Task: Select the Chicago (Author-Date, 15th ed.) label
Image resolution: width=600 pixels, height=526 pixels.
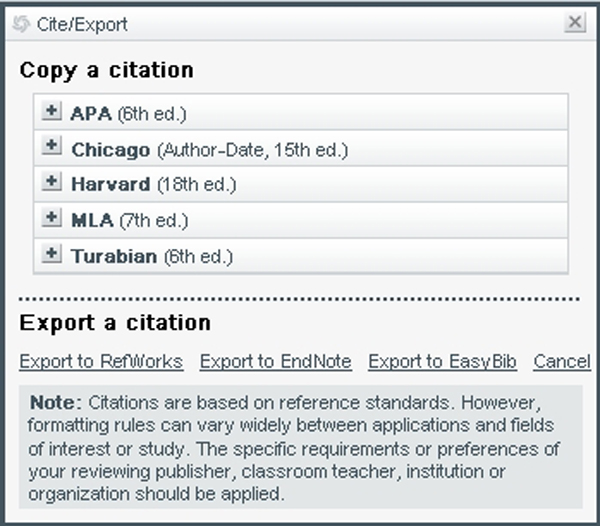Action: pos(210,149)
